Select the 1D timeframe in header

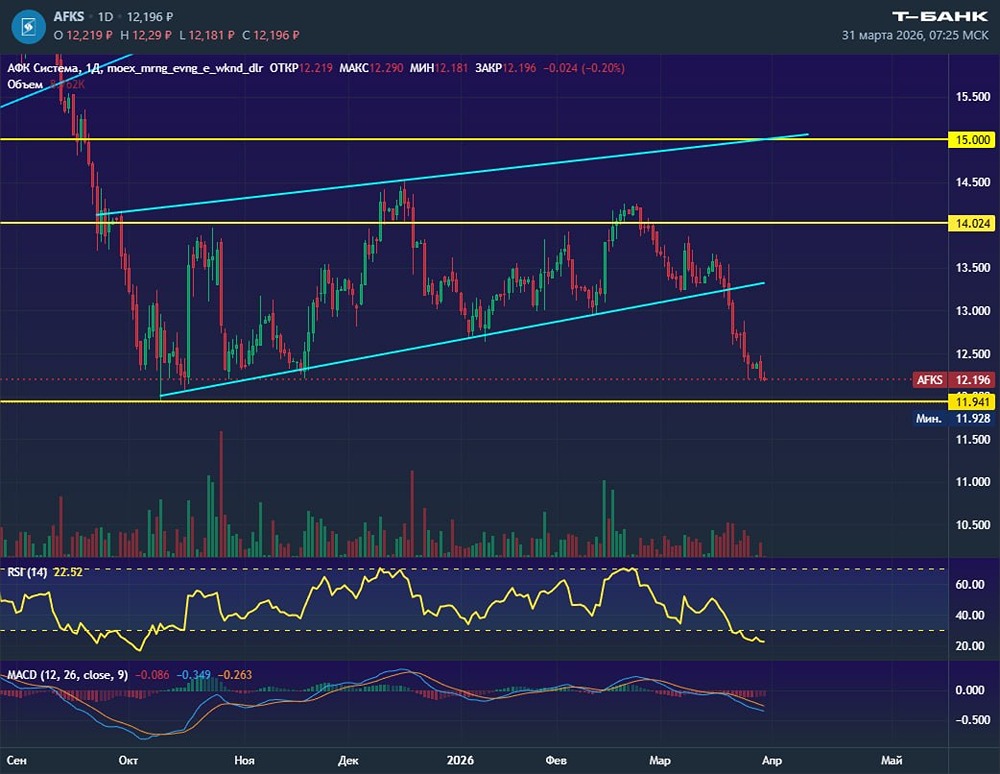pos(105,18)
